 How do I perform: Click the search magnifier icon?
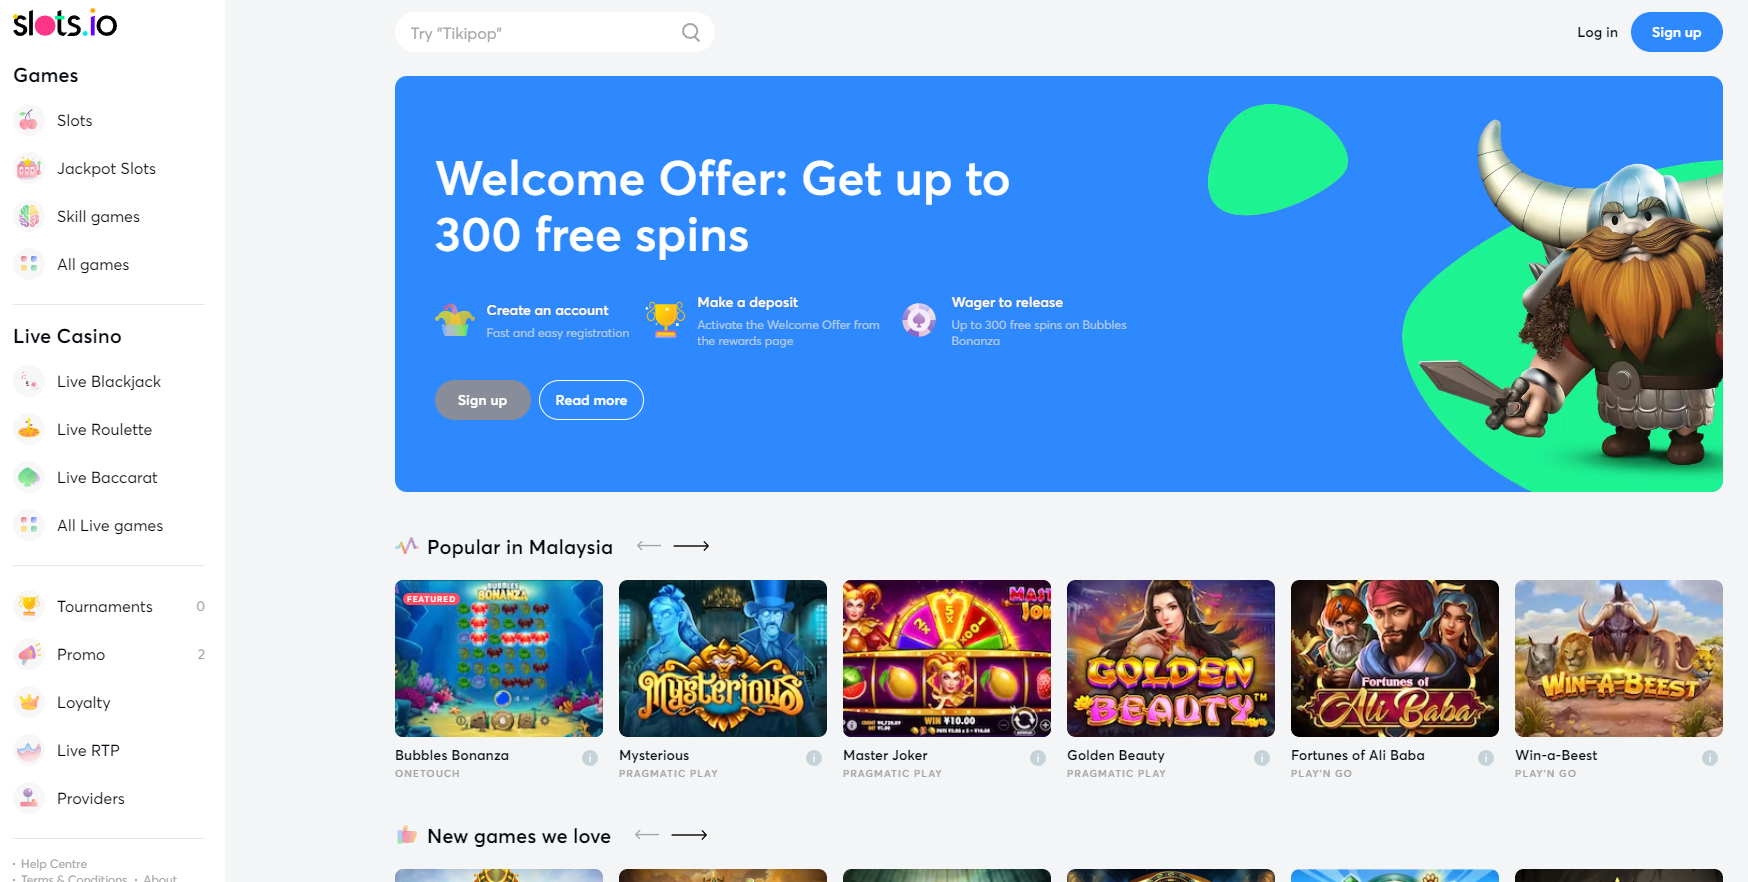(690, 32)
